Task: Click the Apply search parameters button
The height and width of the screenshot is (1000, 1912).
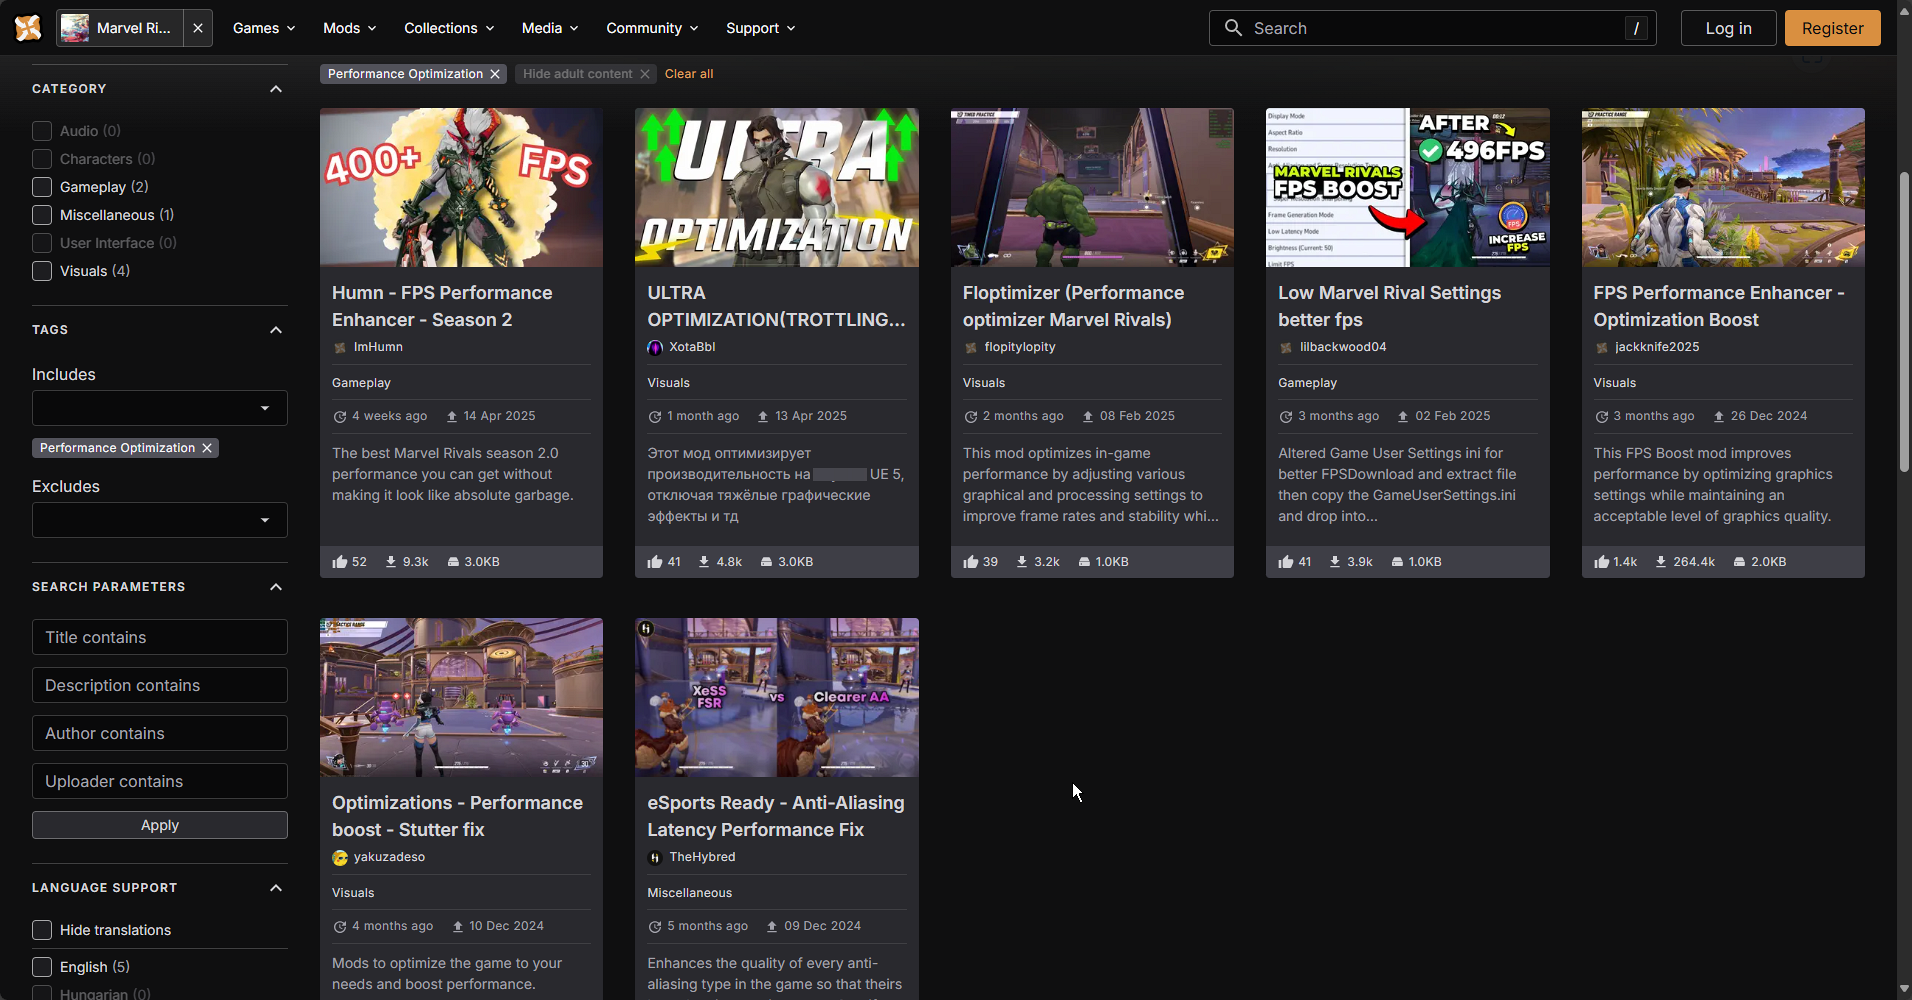Action: click(x=160, y=825)
